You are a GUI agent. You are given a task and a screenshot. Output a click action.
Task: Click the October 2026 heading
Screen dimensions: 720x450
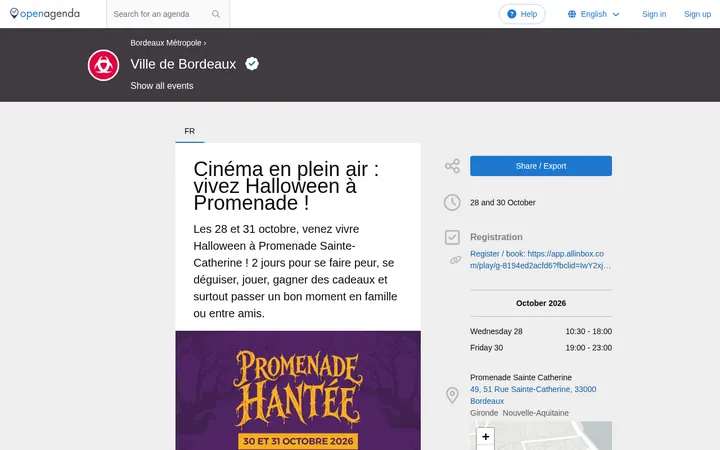tap(540, 303)
